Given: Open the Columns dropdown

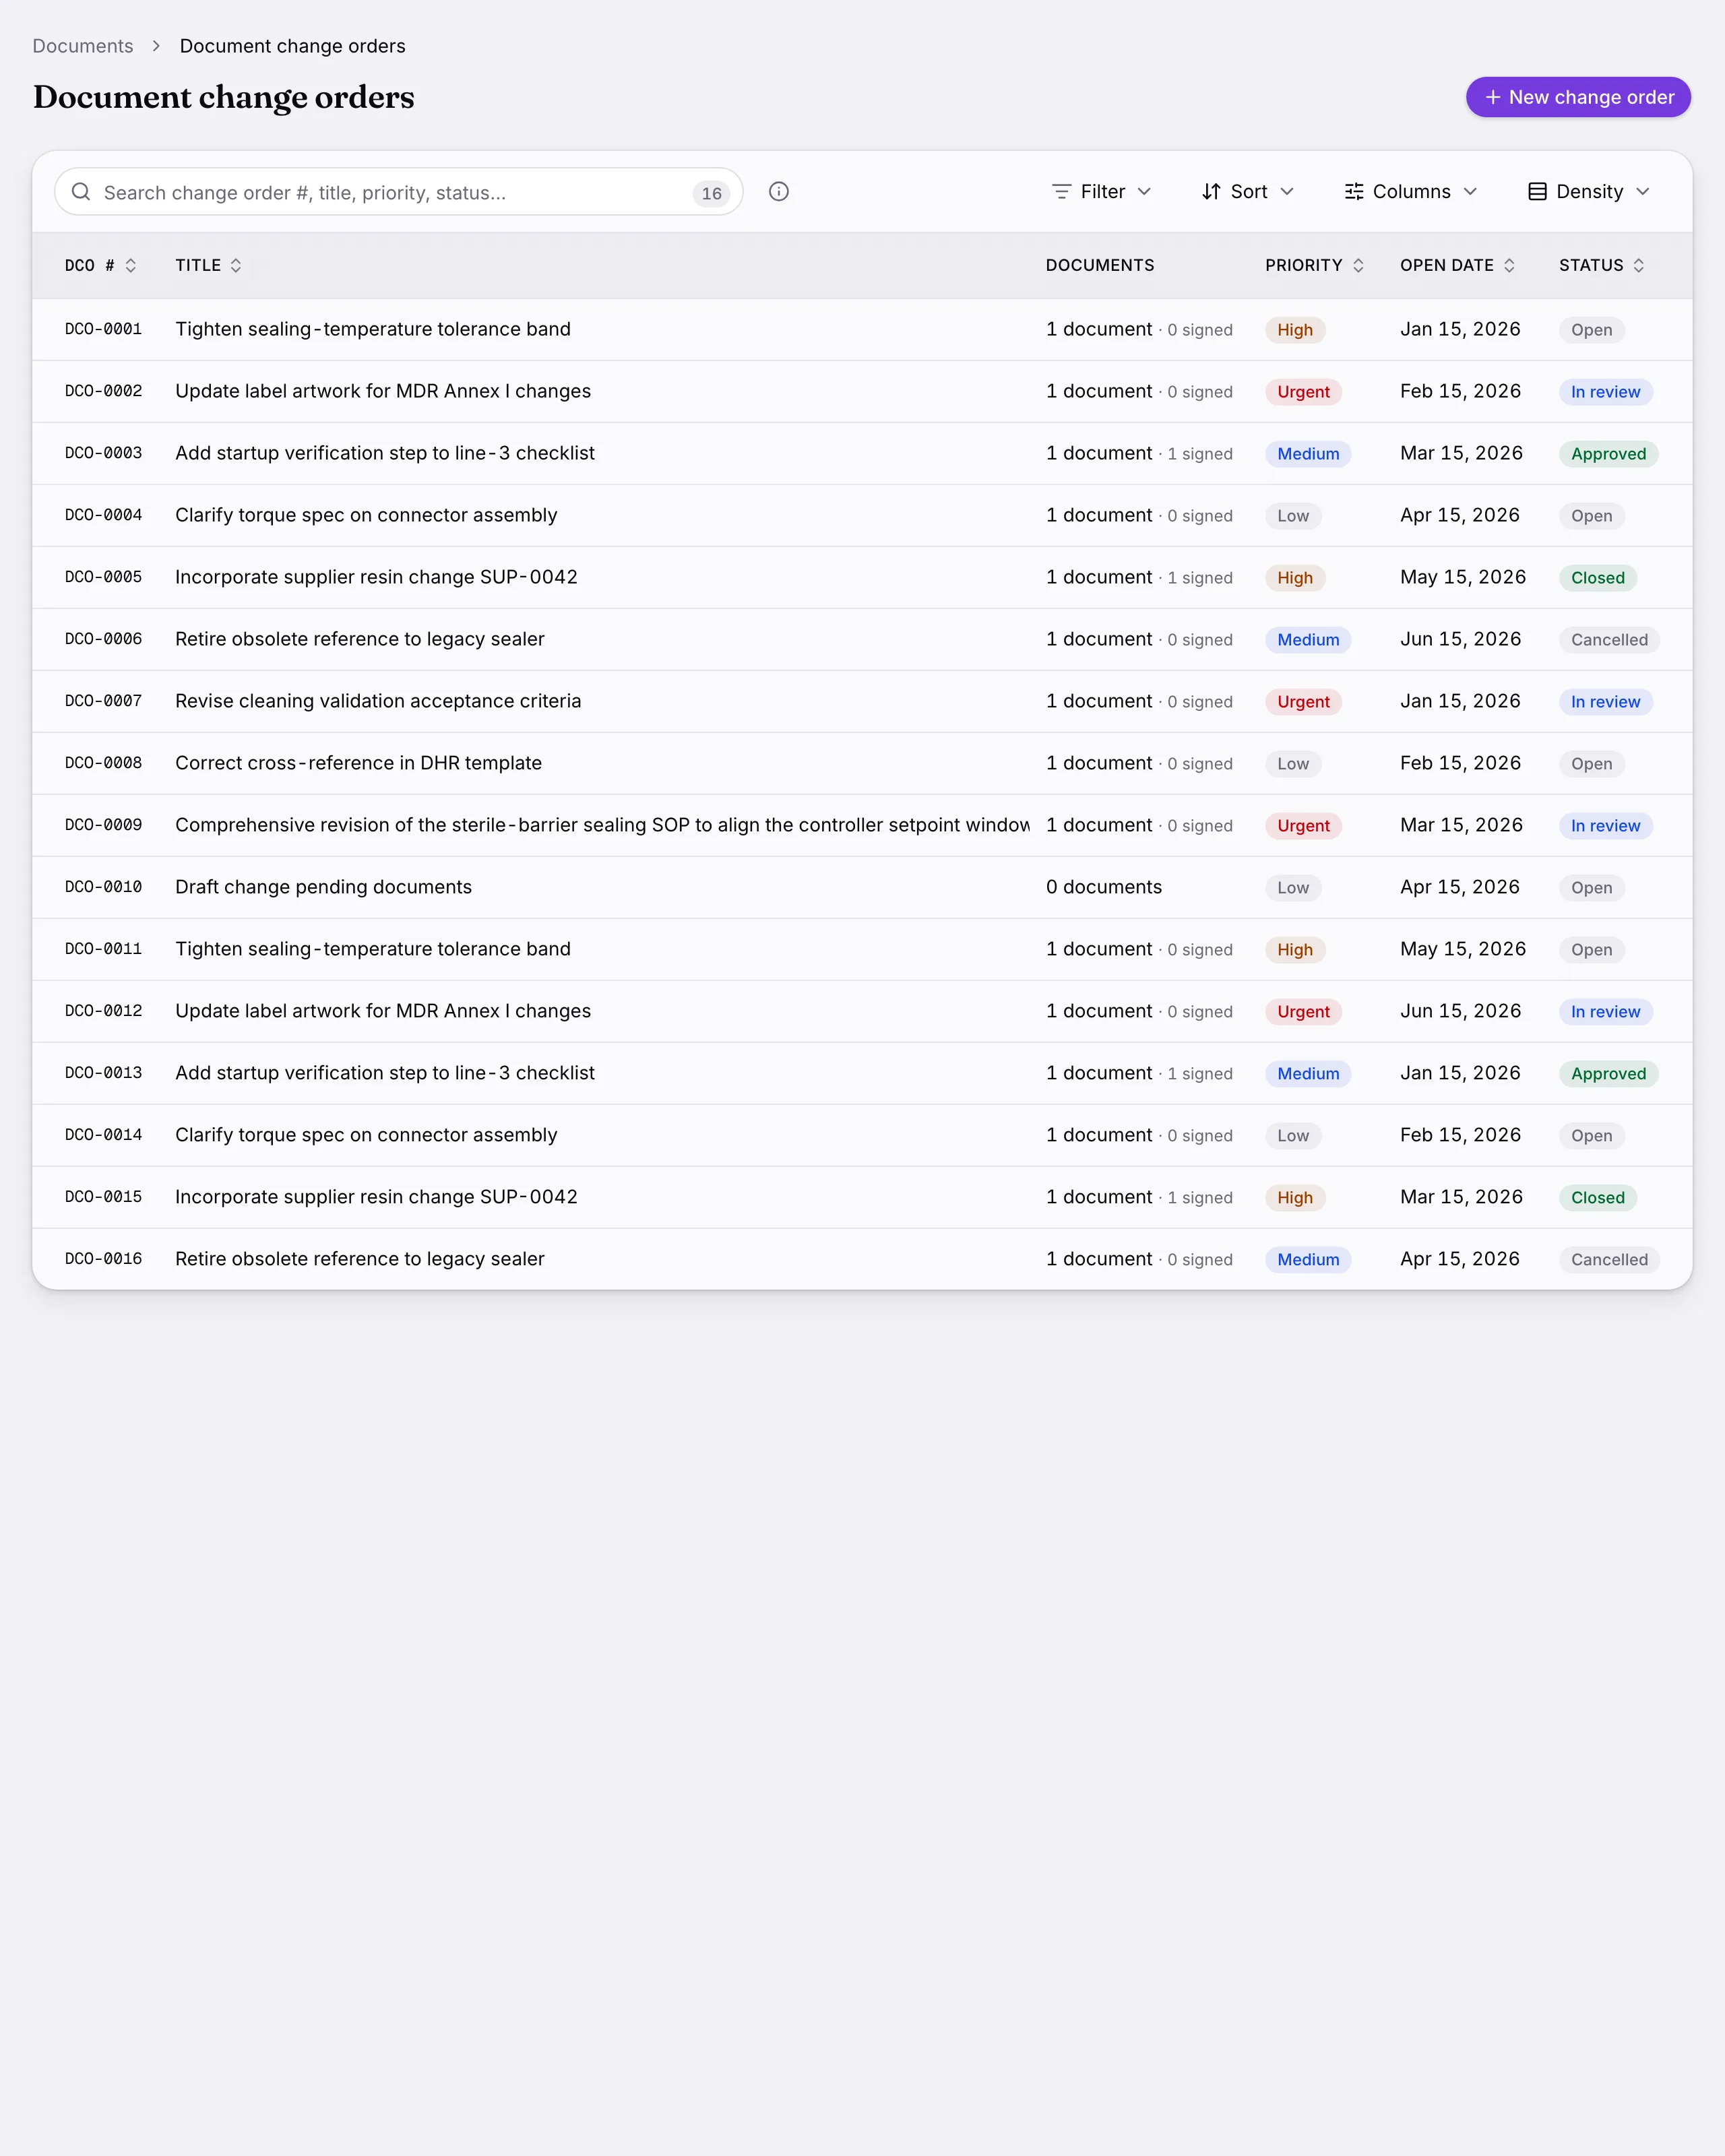Looking at the screenshot, I should pos(1411,191).
